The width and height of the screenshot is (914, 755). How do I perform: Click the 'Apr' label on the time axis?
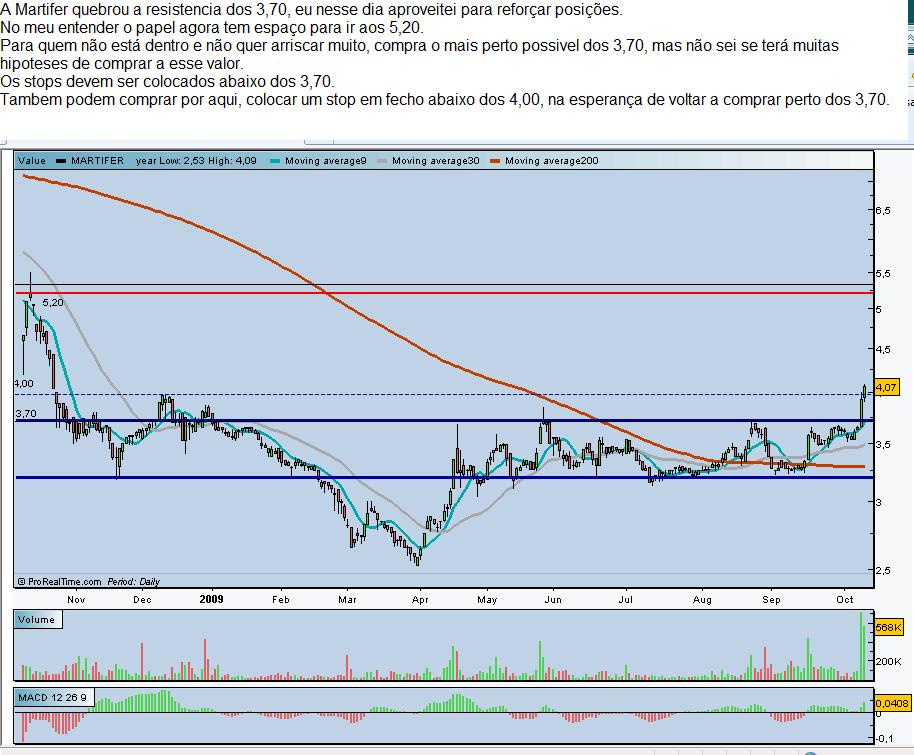[x=420, y=599]
